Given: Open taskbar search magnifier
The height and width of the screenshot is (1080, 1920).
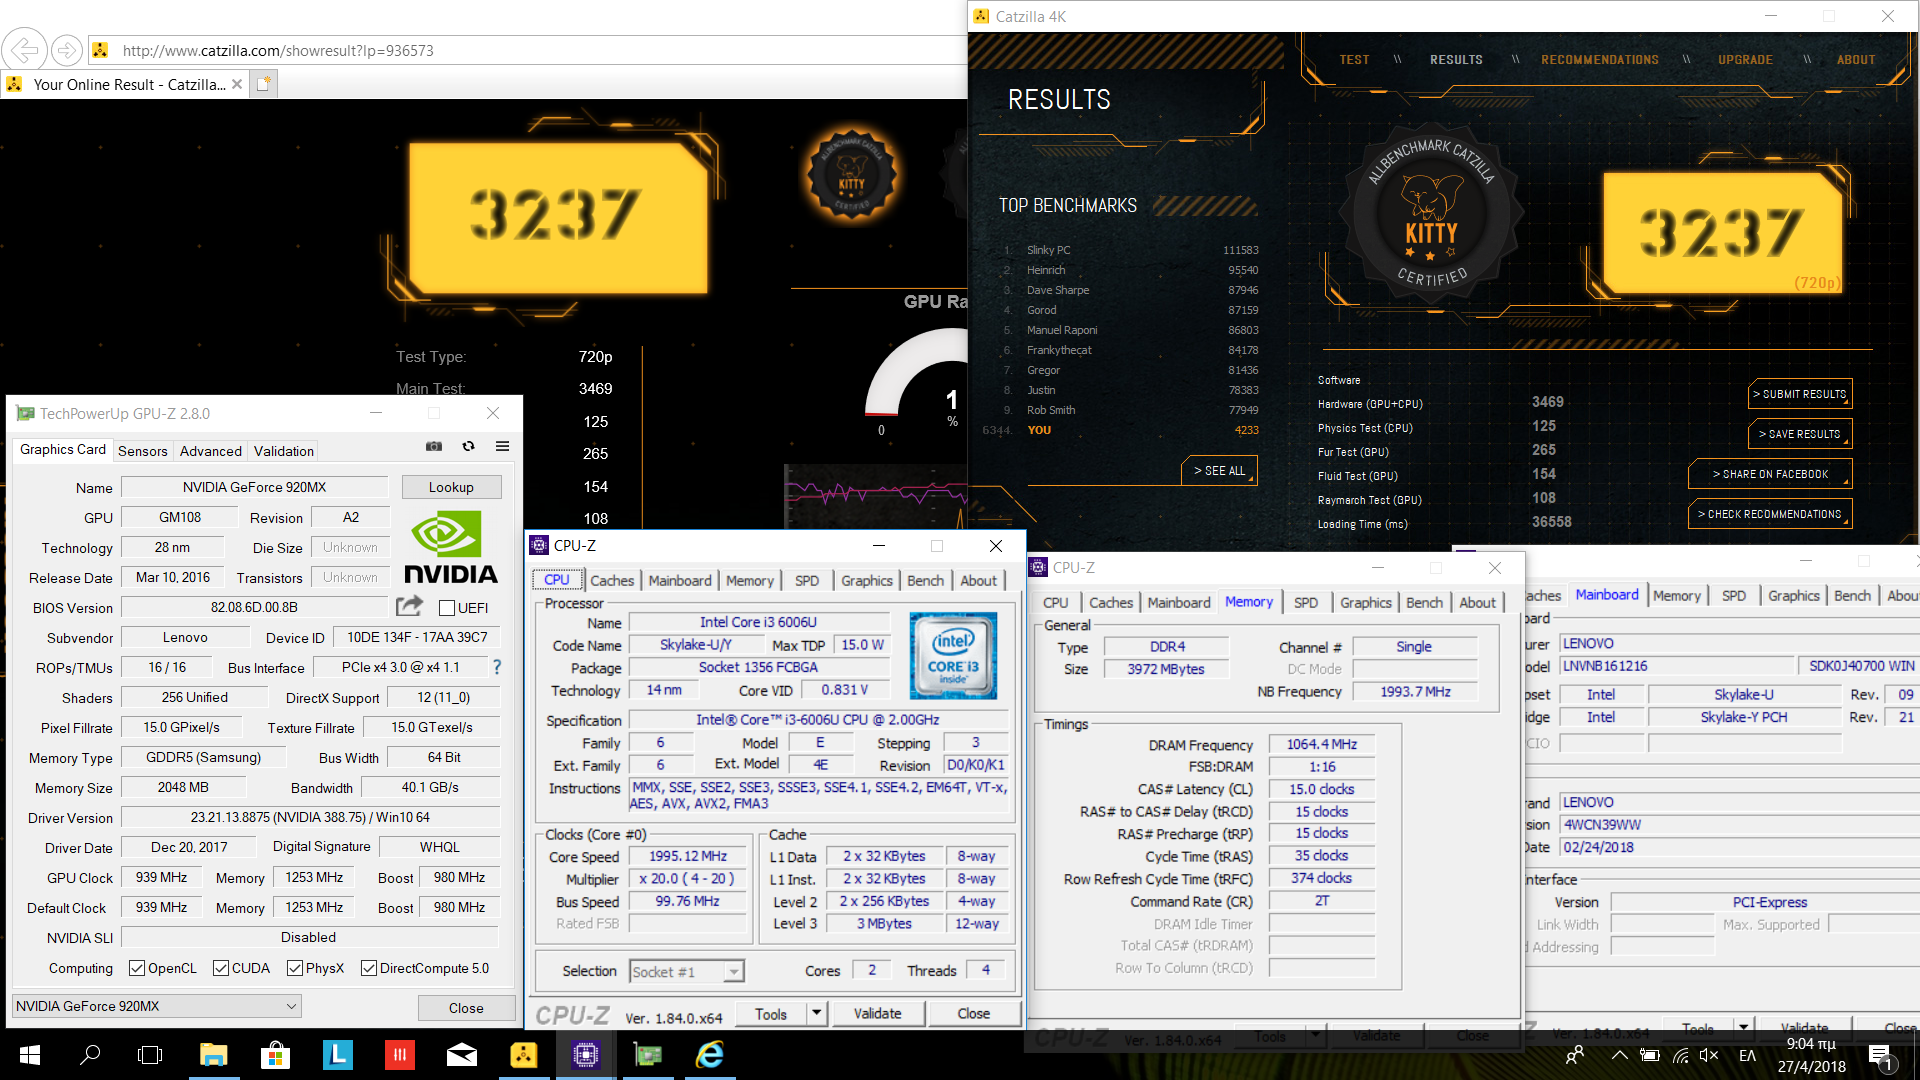Looking at the screenshot, I should pos(90,1054).
